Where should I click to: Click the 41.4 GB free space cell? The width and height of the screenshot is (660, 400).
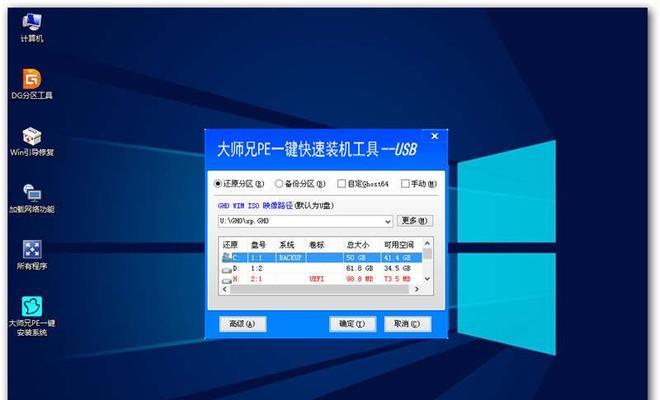pyautogui.click(x=397, y=257)
